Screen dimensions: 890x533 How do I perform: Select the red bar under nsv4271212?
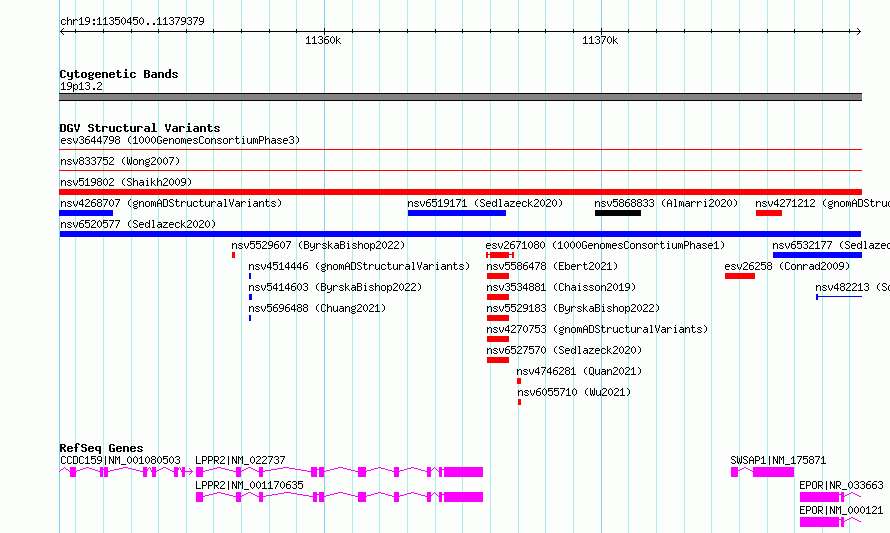769,213
